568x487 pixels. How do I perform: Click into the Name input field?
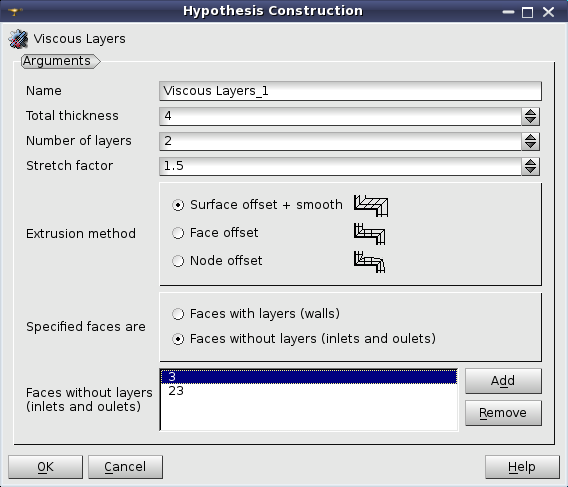pos(350,91)
